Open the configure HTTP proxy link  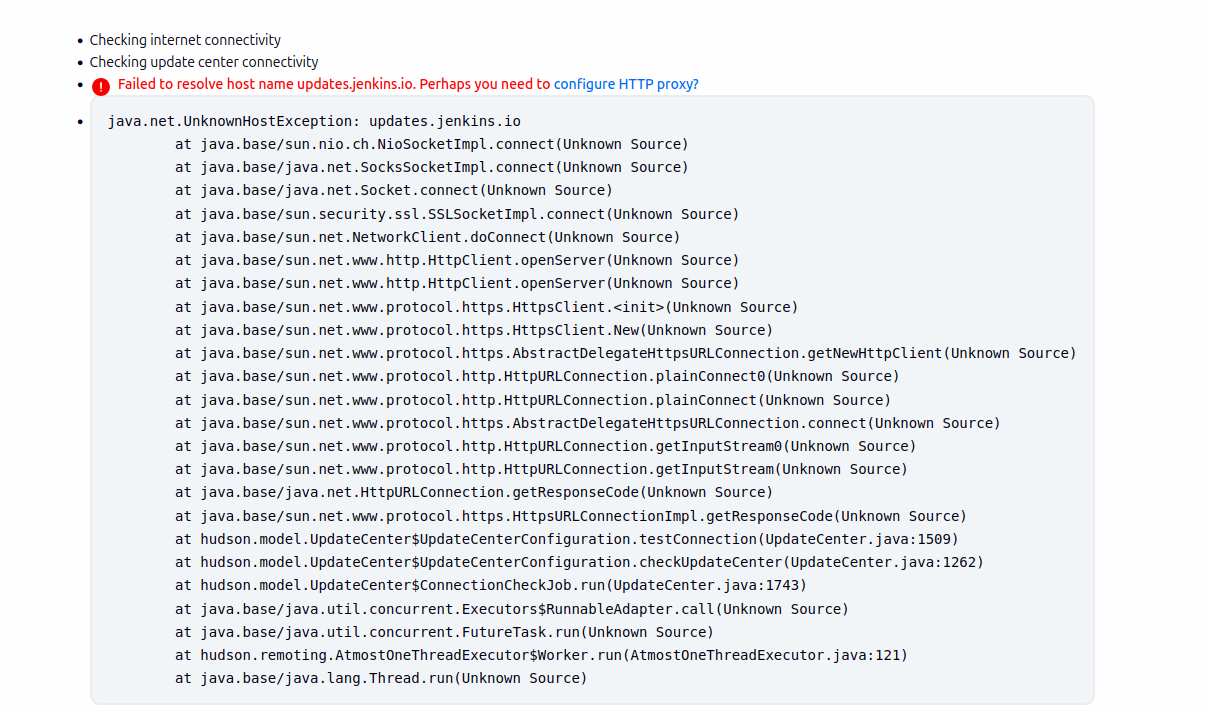tap(626, 84)
